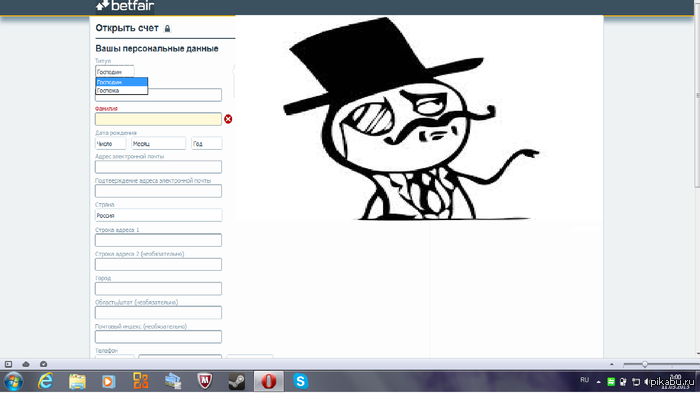Open the Страна country dropdown showing Россия
The image size is (700, 393).
[158, 215]
